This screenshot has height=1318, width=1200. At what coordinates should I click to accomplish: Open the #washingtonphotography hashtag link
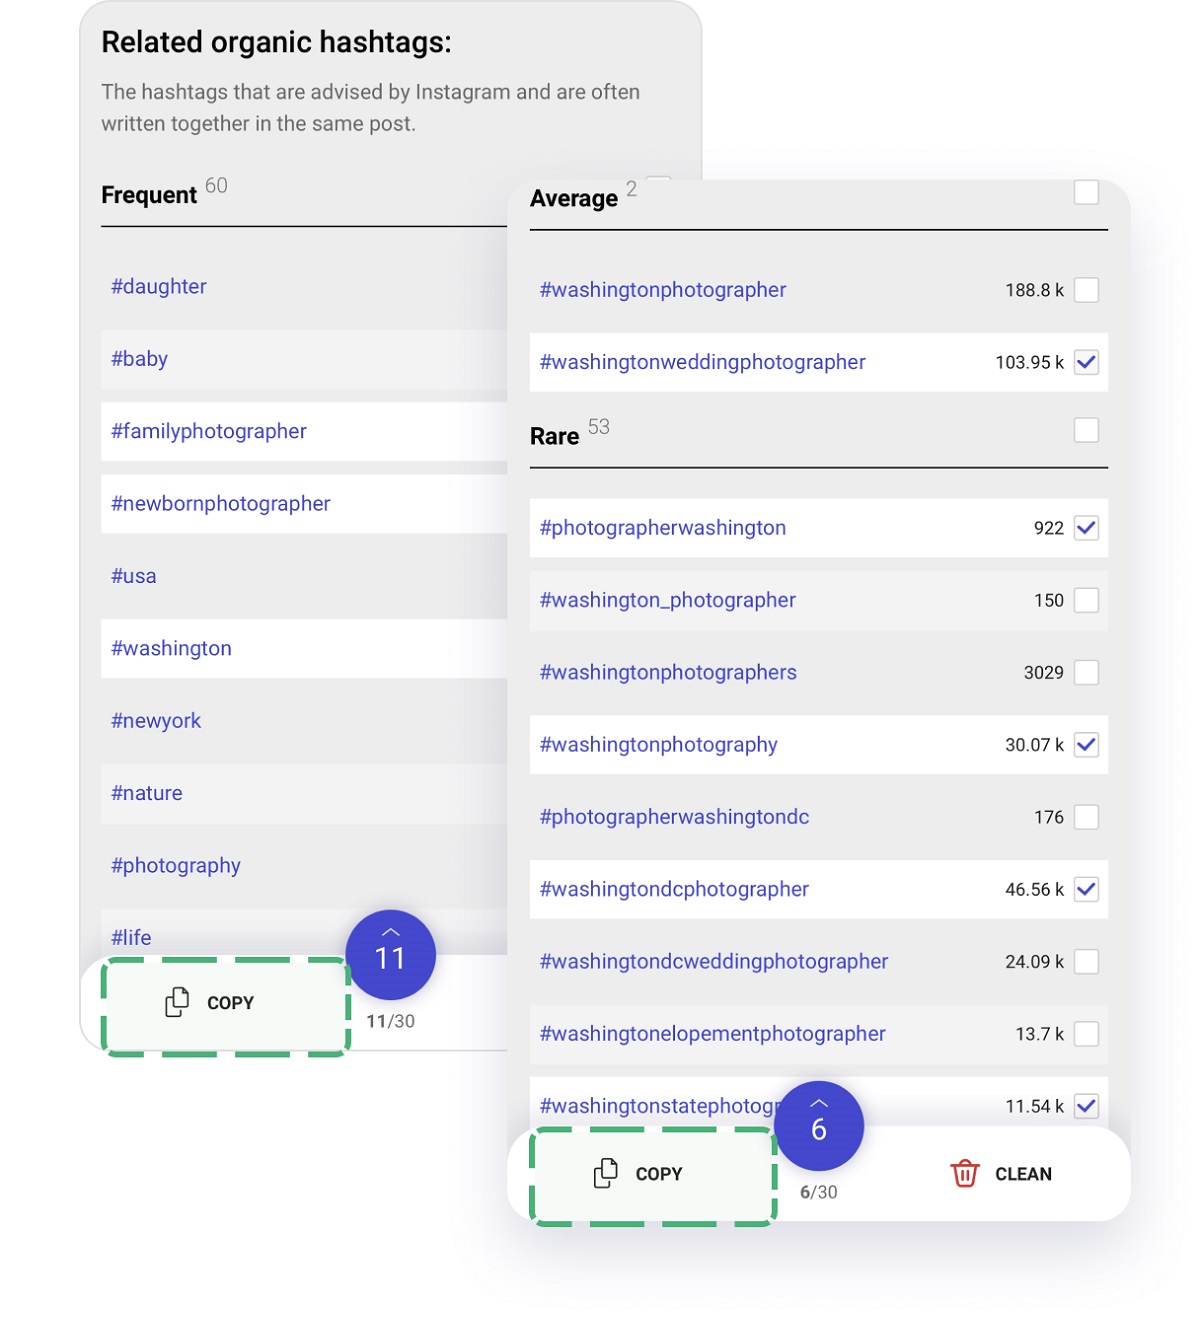pos(658,745)
